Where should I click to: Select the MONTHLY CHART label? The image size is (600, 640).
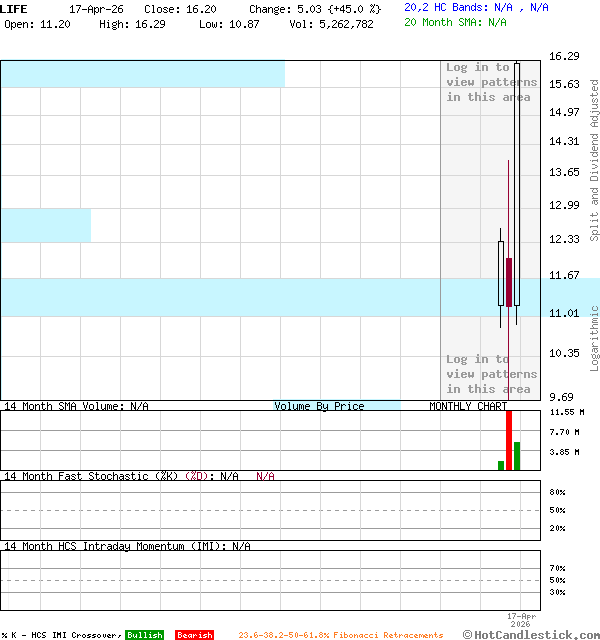point(468,406)
